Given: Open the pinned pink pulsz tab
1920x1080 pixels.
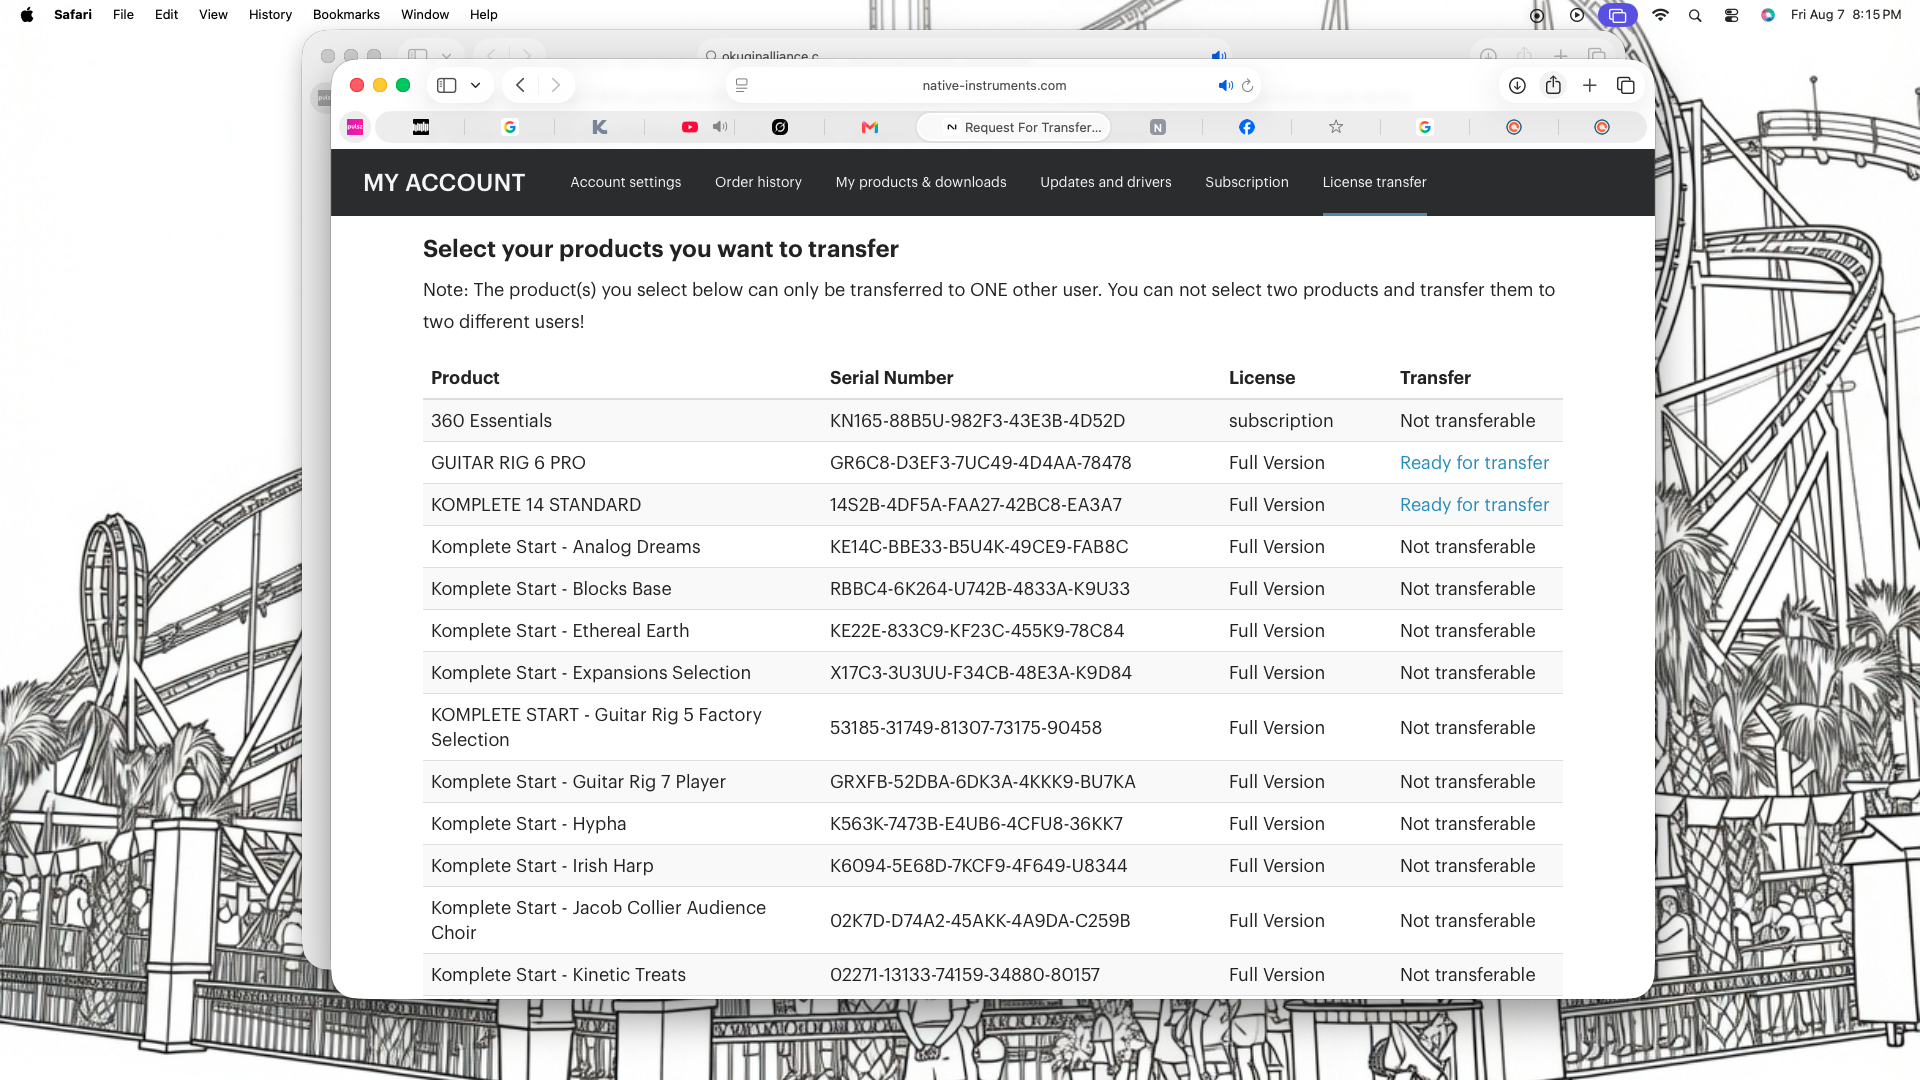Looking at the screenshot, I should click(x=355, y=127).
